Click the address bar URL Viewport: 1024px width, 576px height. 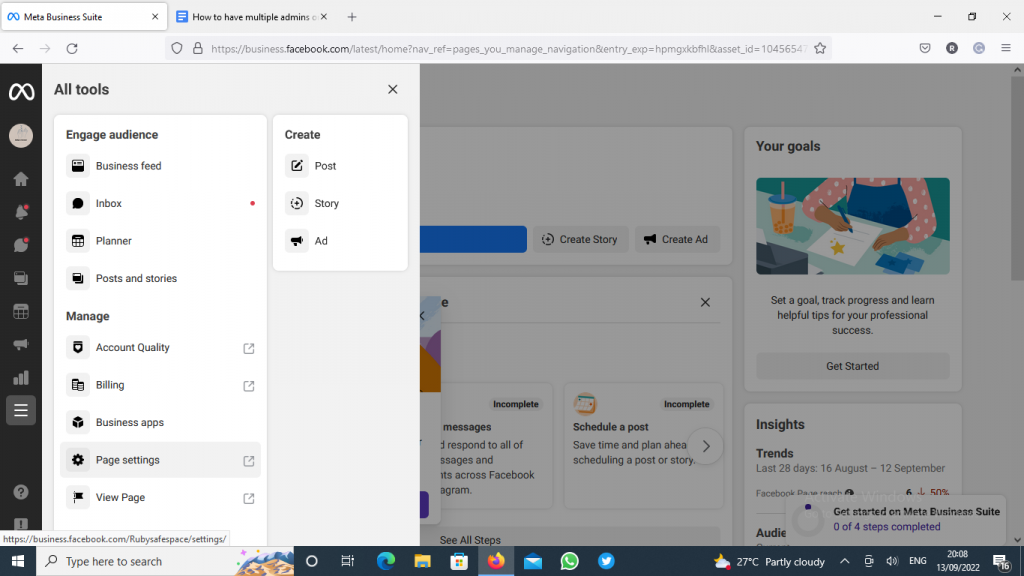pos(509,49)
